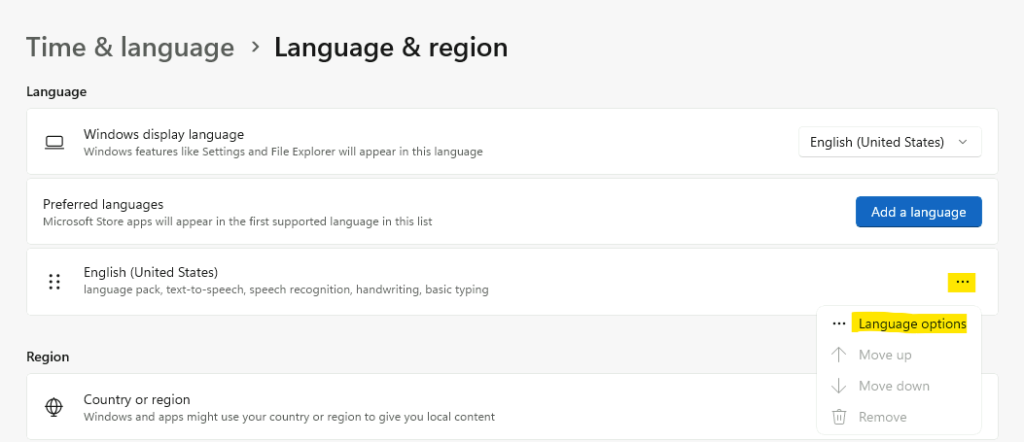The image size is (1024, 442).
Task: Select the Move up menu entry
Action: [x=885, y=355]
